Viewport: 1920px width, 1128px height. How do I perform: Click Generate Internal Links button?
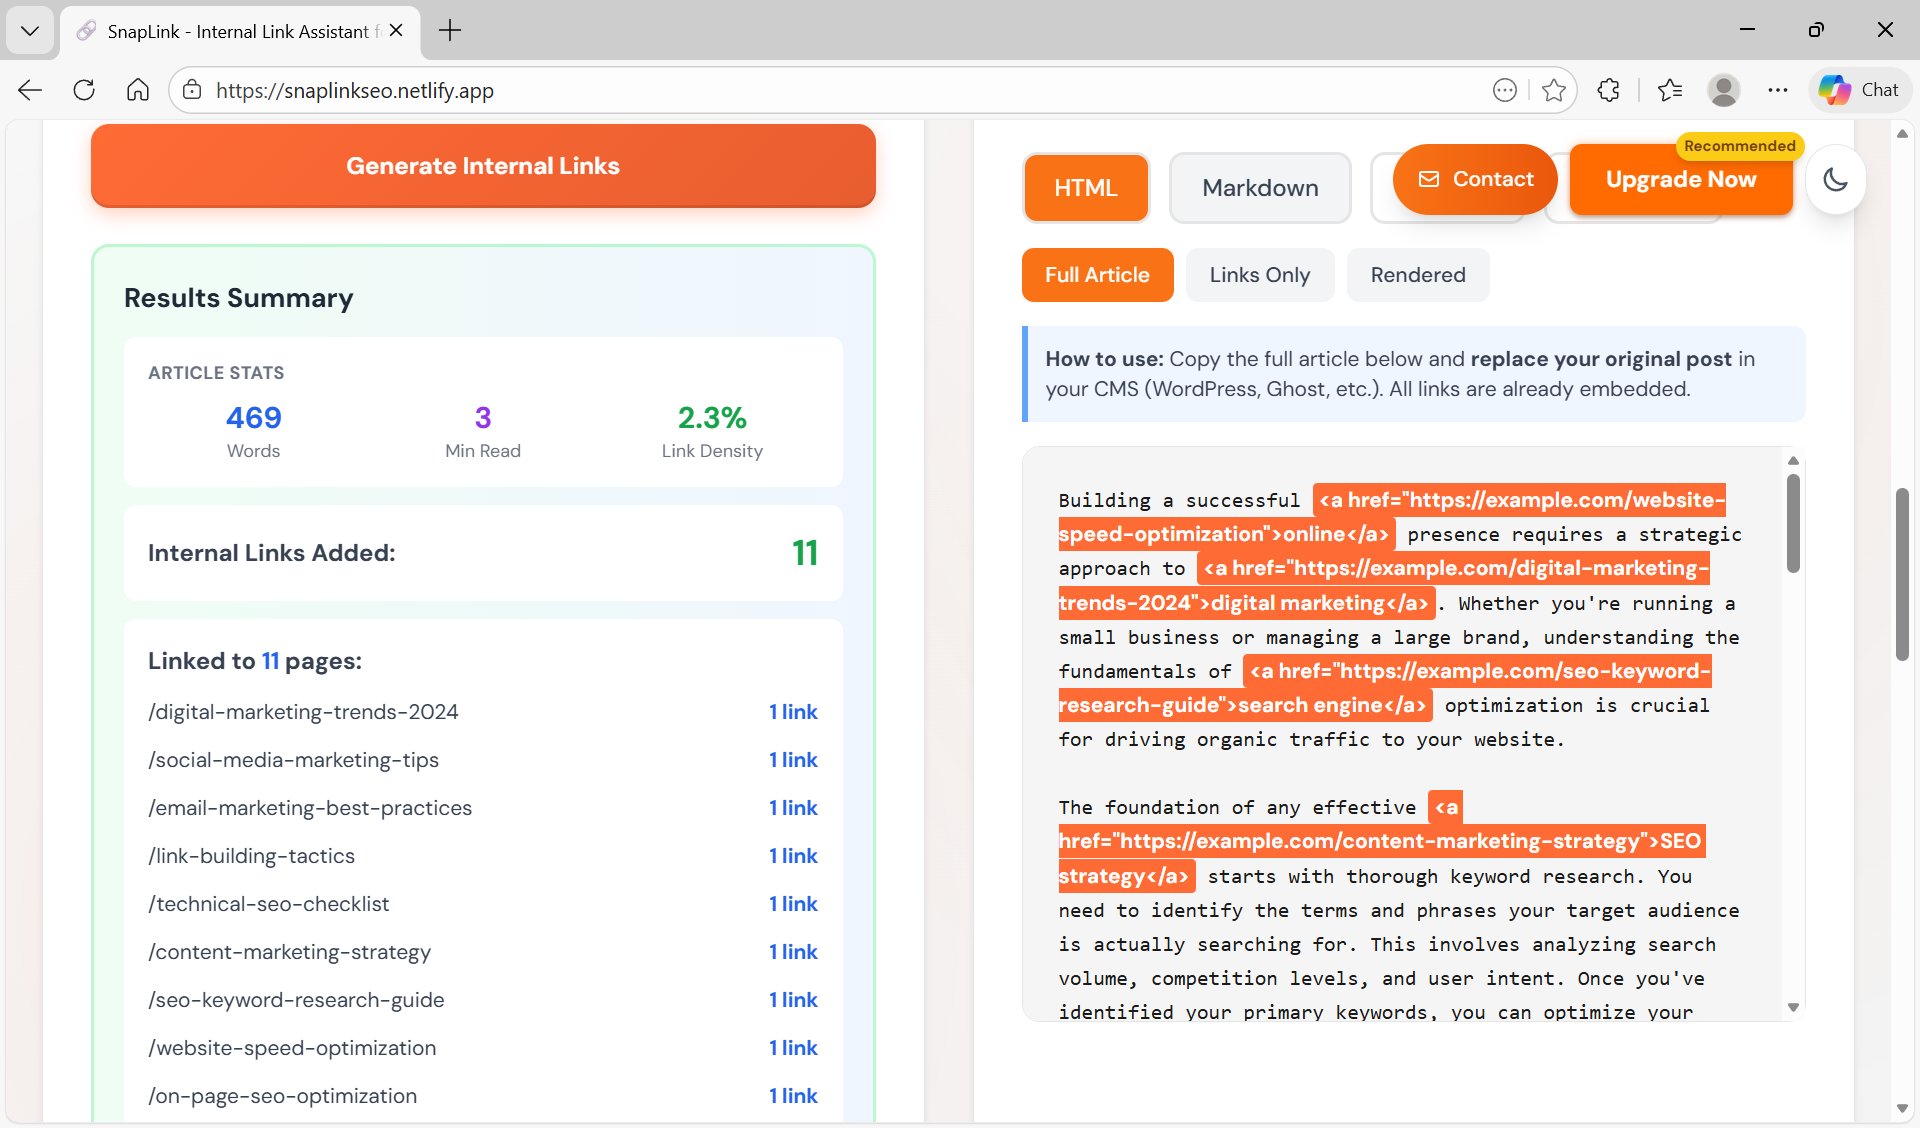[483, 166]
